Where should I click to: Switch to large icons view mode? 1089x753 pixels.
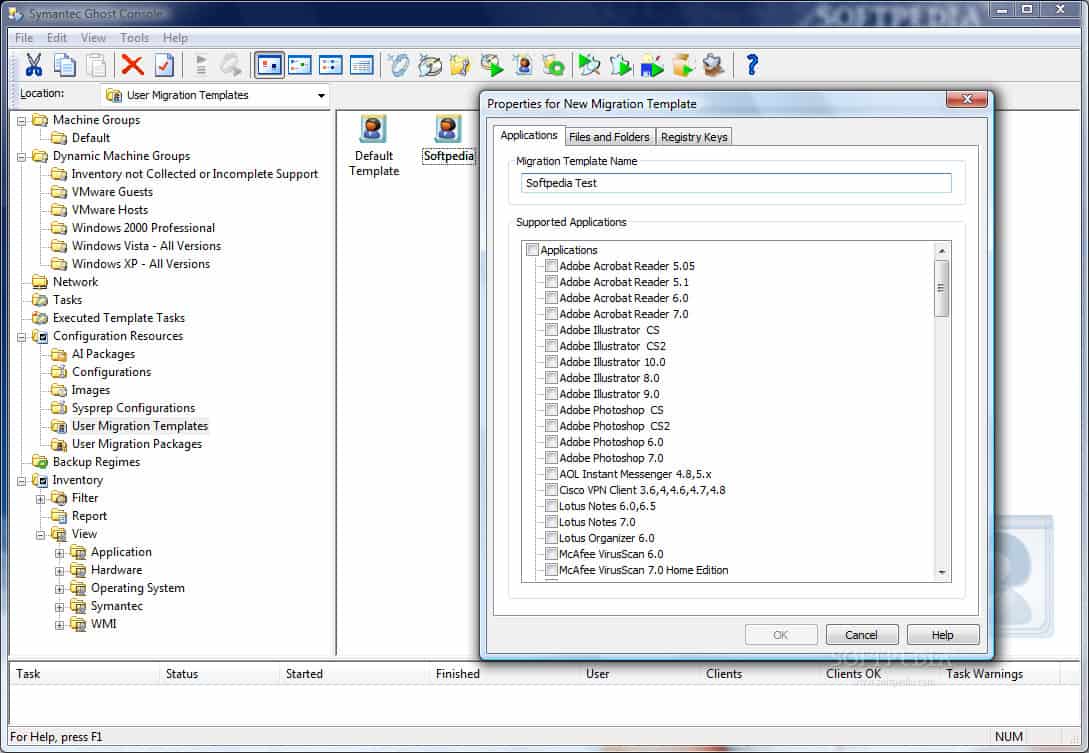coord(269,65)
